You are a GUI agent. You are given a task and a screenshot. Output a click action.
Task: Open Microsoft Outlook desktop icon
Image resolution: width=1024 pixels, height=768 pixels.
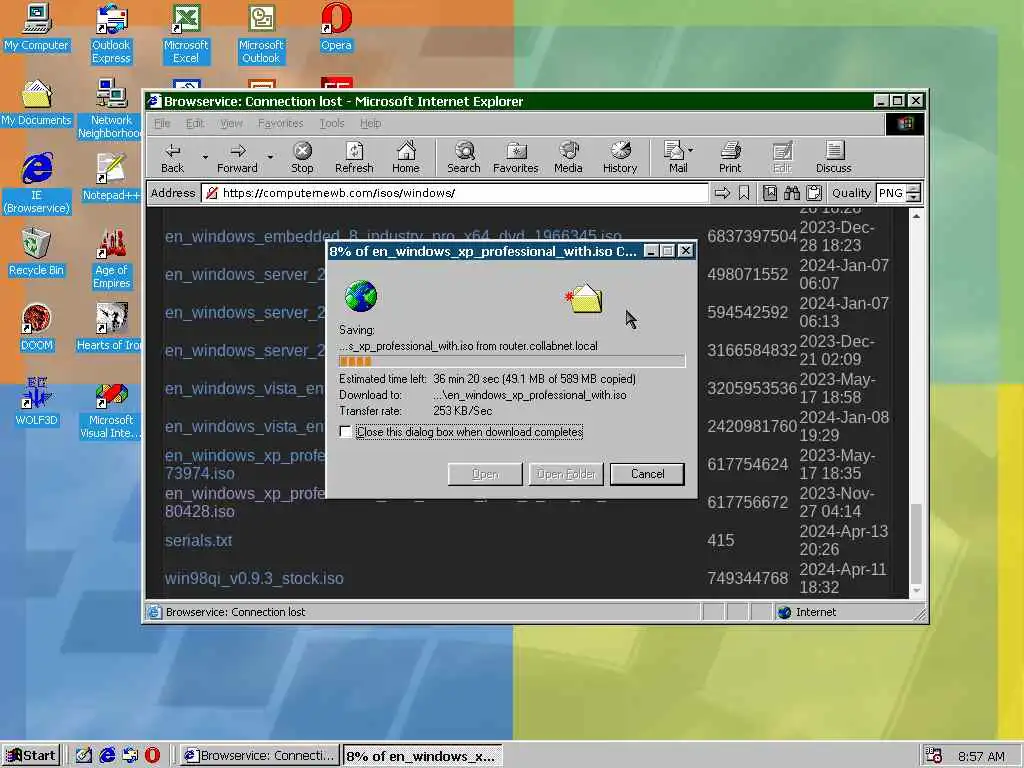(261, 34)
